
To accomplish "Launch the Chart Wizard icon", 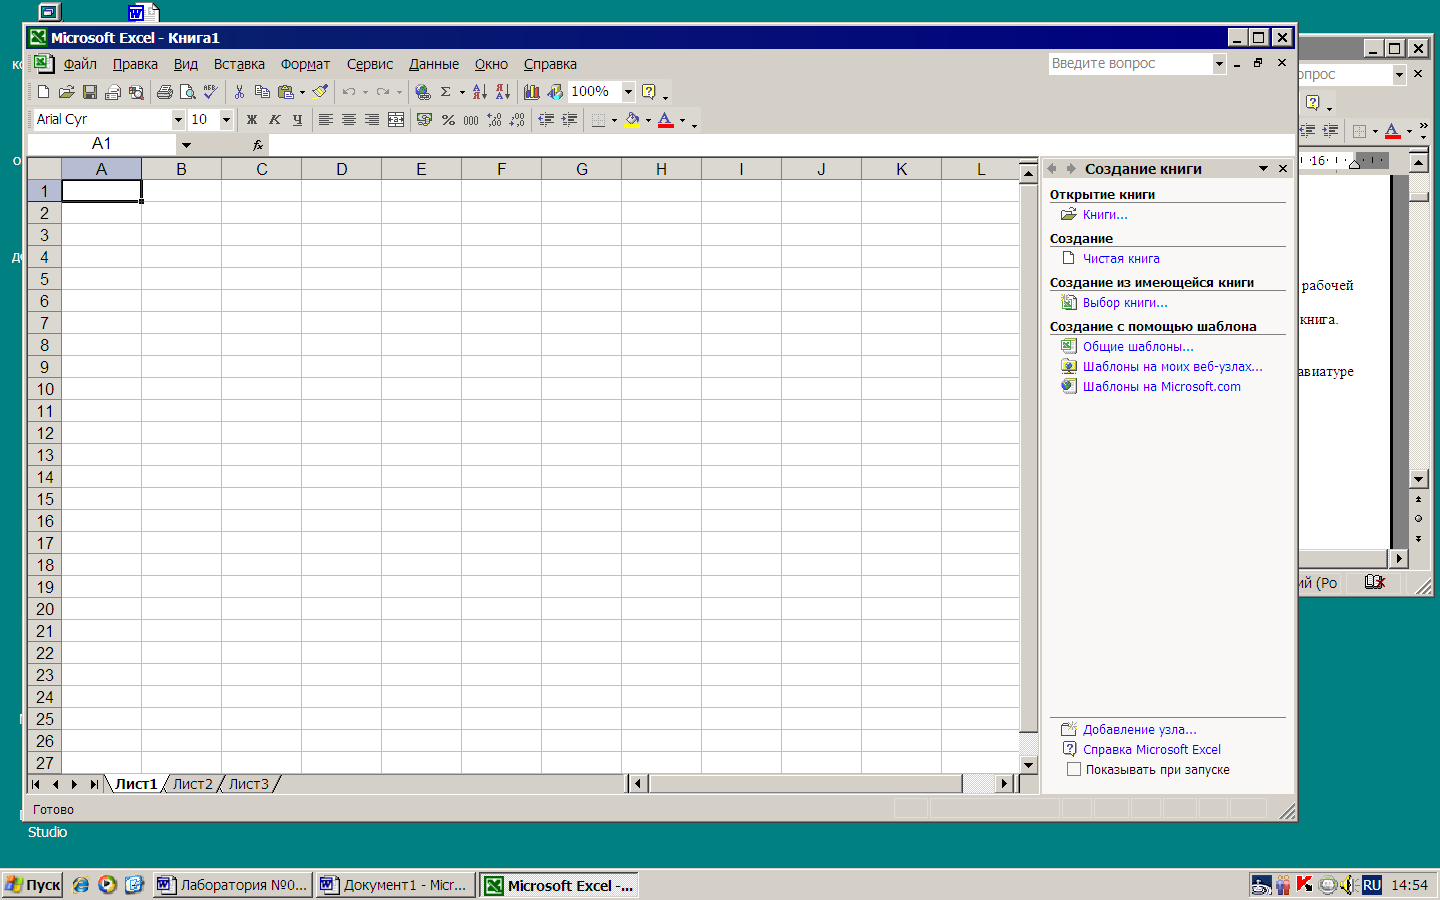I will (x=532, y=92).
